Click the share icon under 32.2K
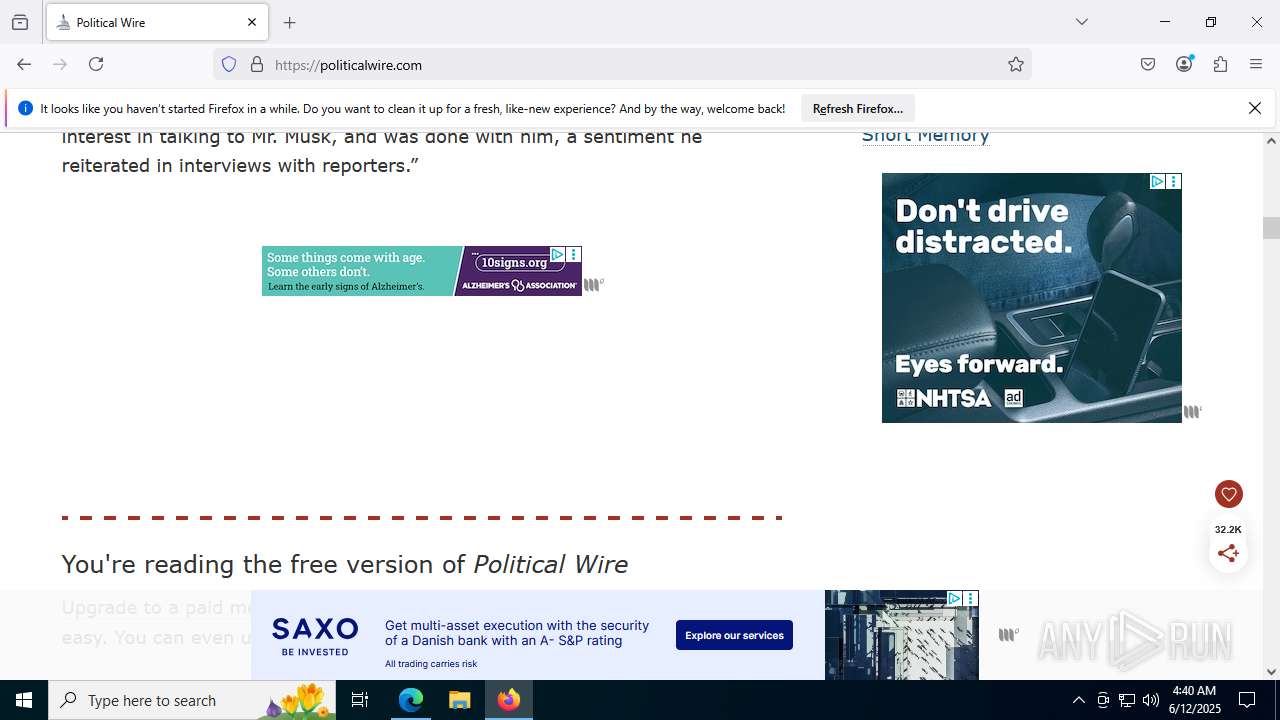Screen dimensions: 1280x720 coord(1229,553)
